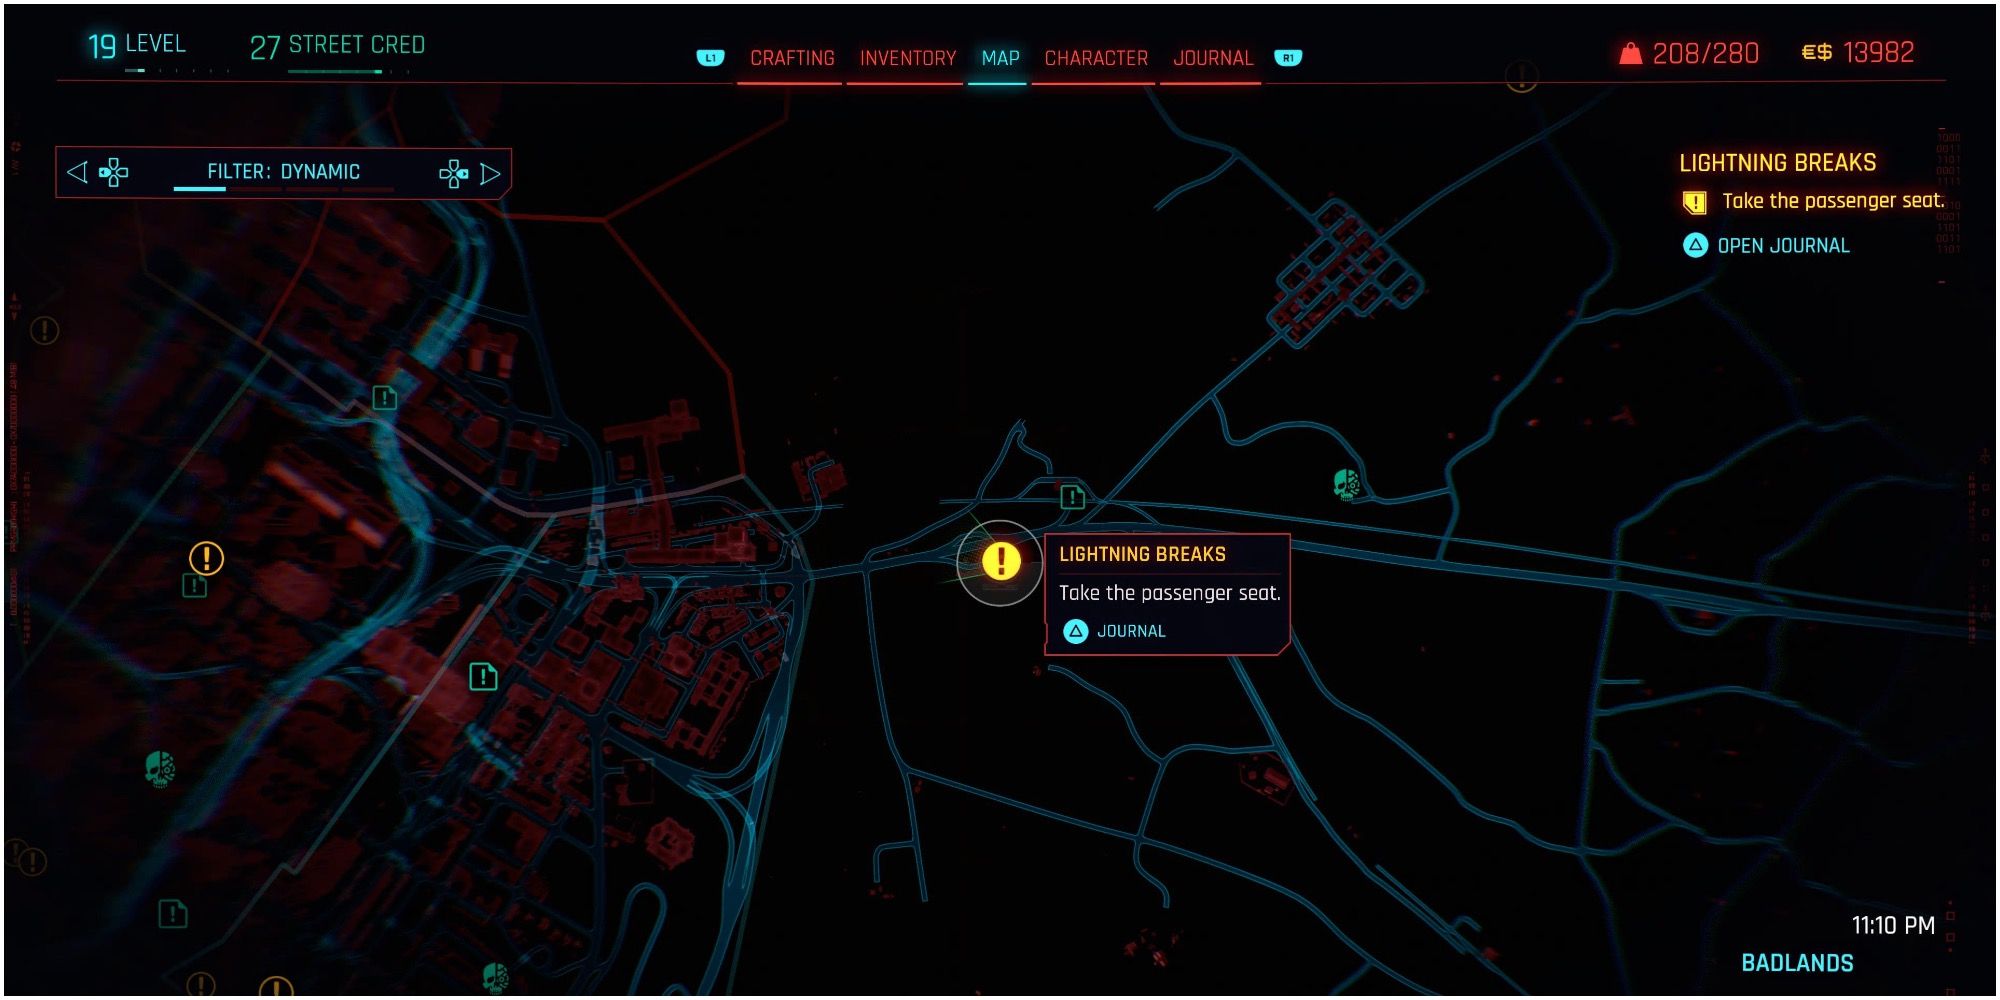Select the dim exclamation marker near the top right
This screenshot has width=2000, height=1000.
(1521, 76)
